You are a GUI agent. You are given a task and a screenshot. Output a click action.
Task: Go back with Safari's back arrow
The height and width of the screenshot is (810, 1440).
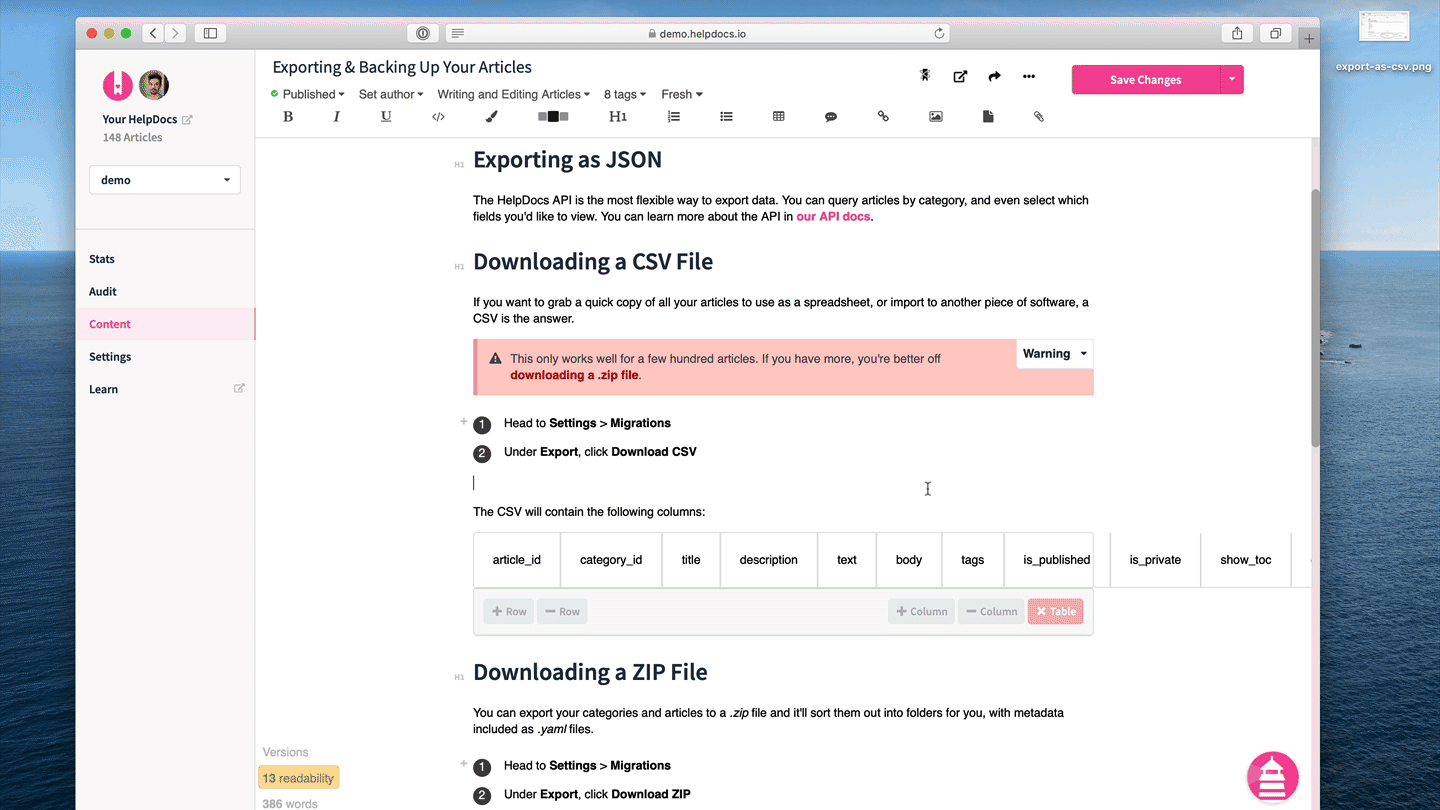[x=153, y=33]
